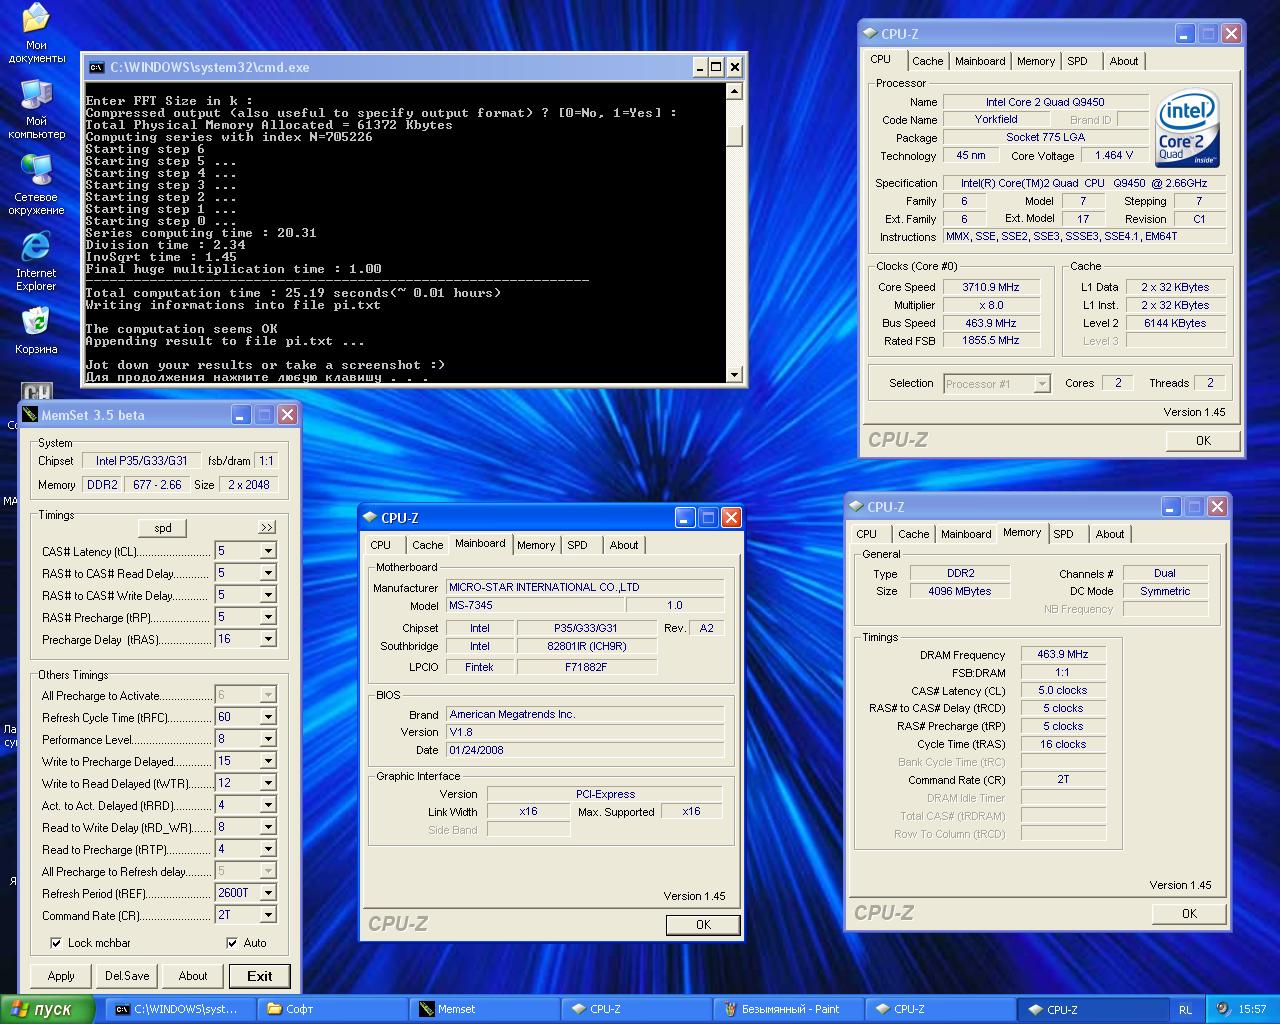Image resolution: width=1280 pixels, height=1024 pixels.
Task: Expand the Performance Level dropdown
Action: point(268,739)
